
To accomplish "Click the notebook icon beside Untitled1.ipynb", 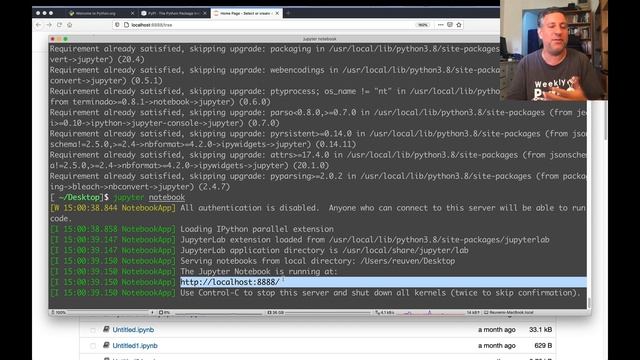I will 106,345.
